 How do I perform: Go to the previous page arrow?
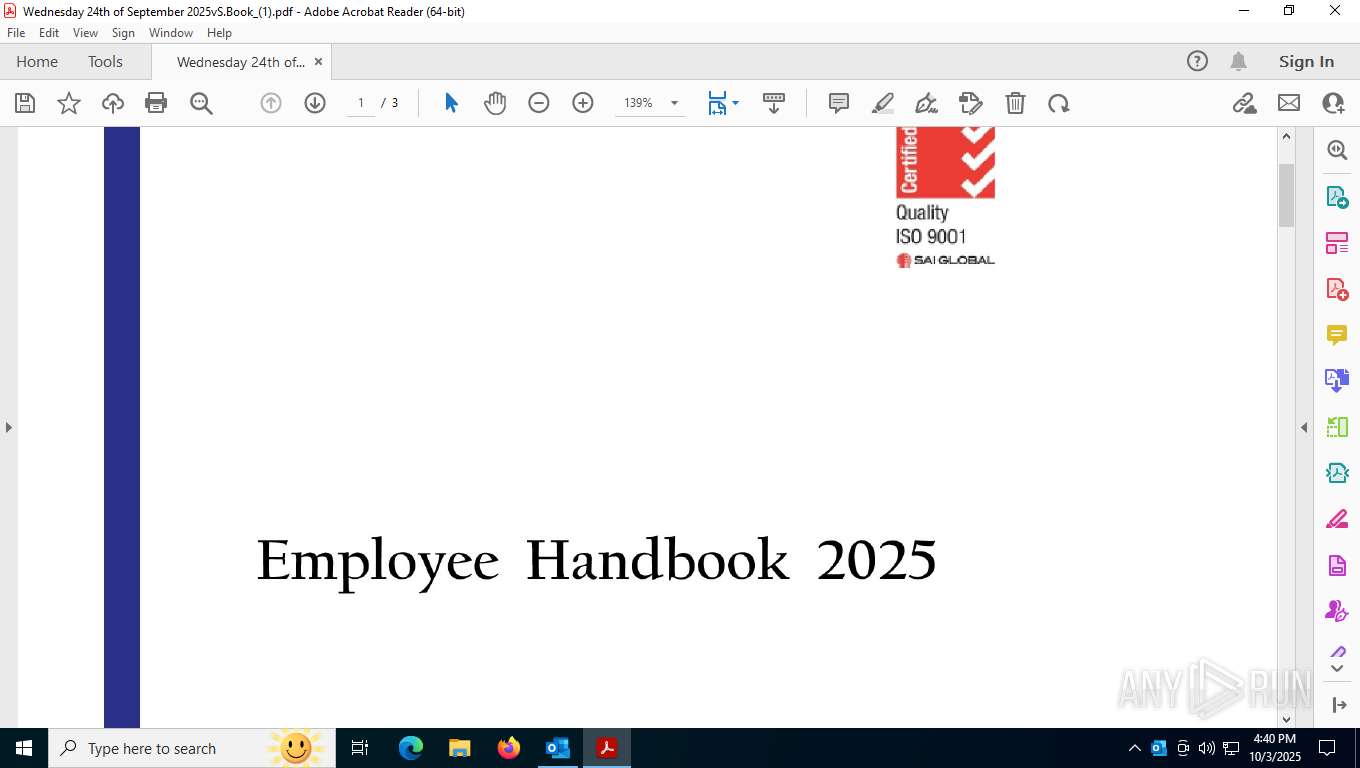pos(271,103)
